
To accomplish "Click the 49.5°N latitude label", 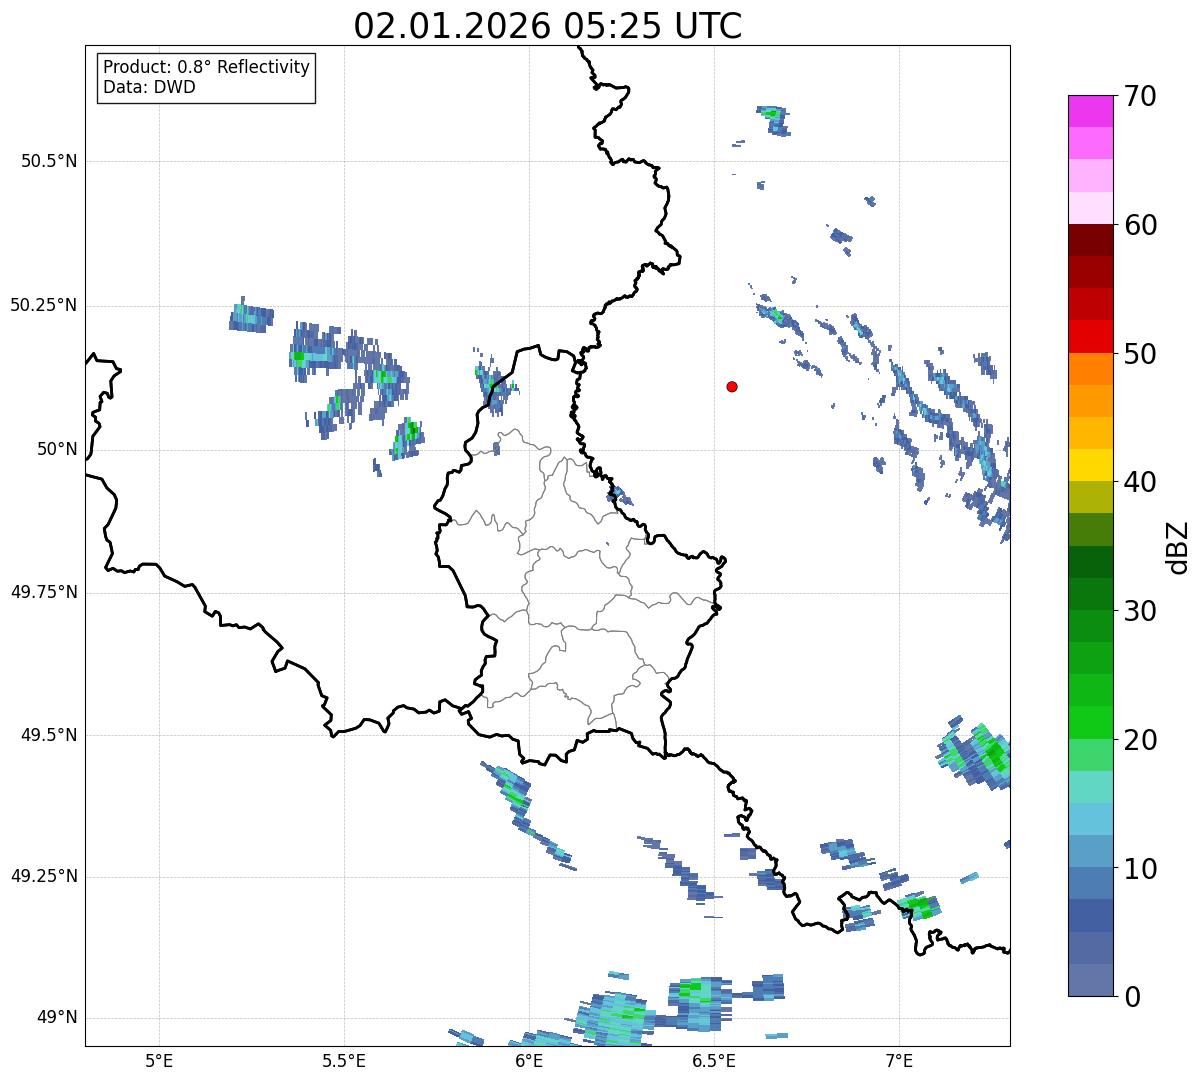I will tap(49, 735).
